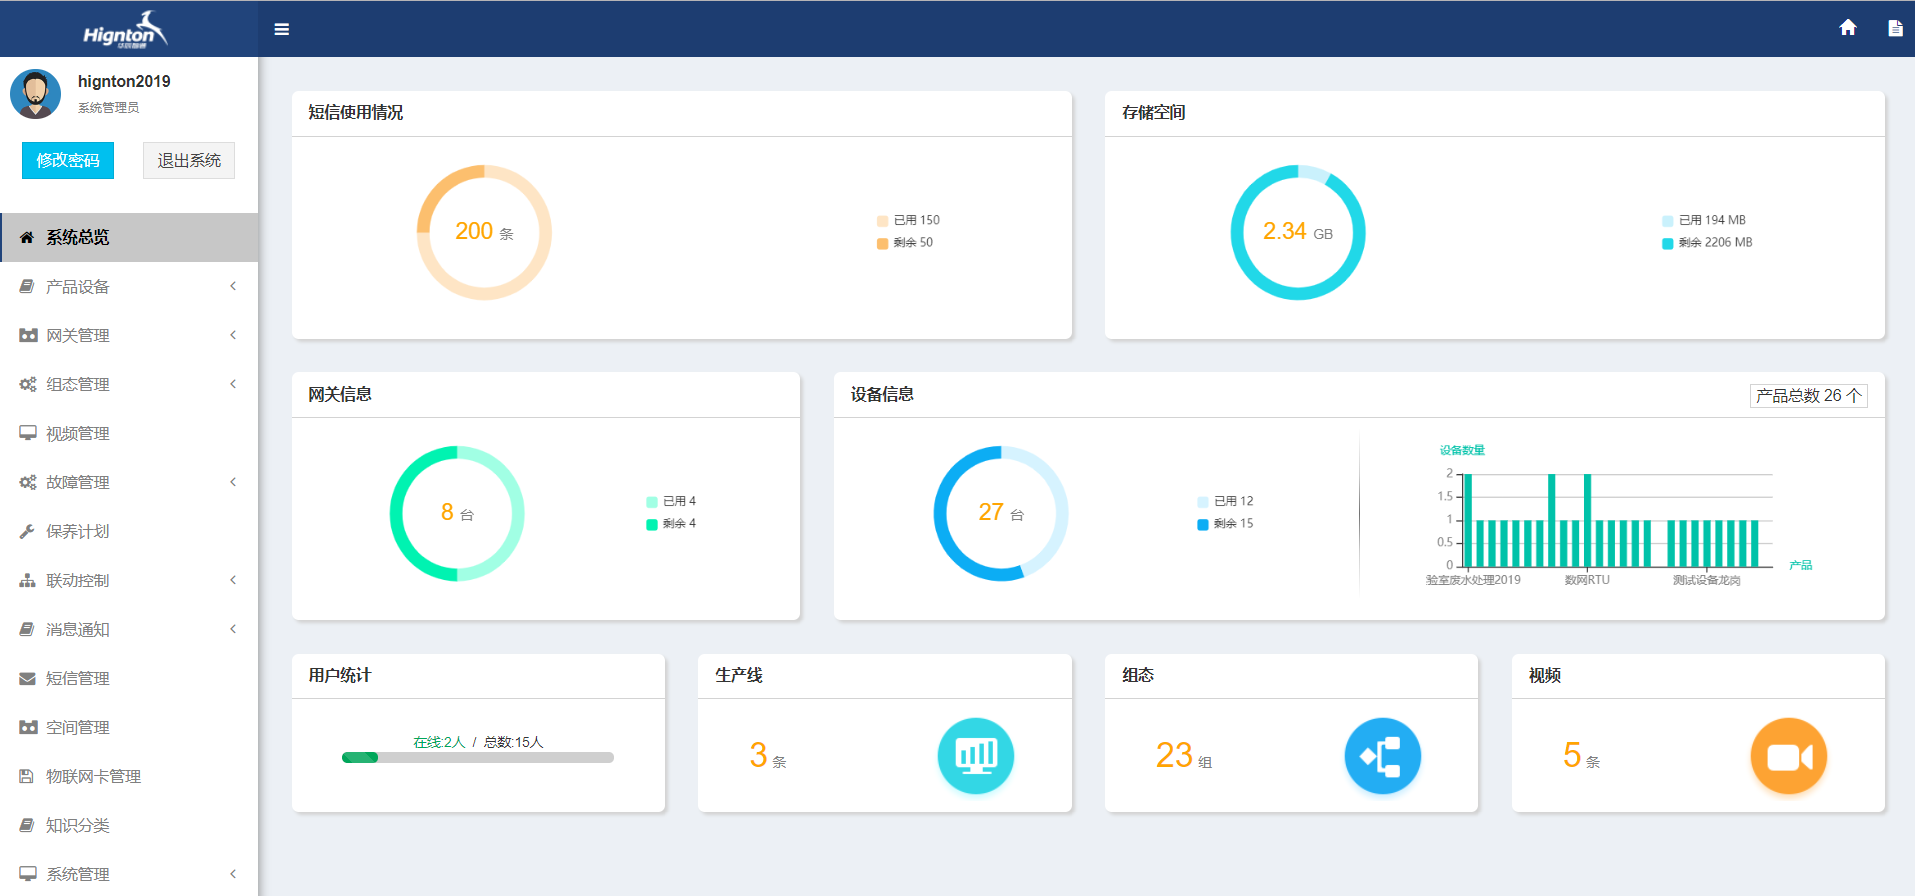Open 视频管理 from the sidebar
1915x896 pixels.
(78, 434)
